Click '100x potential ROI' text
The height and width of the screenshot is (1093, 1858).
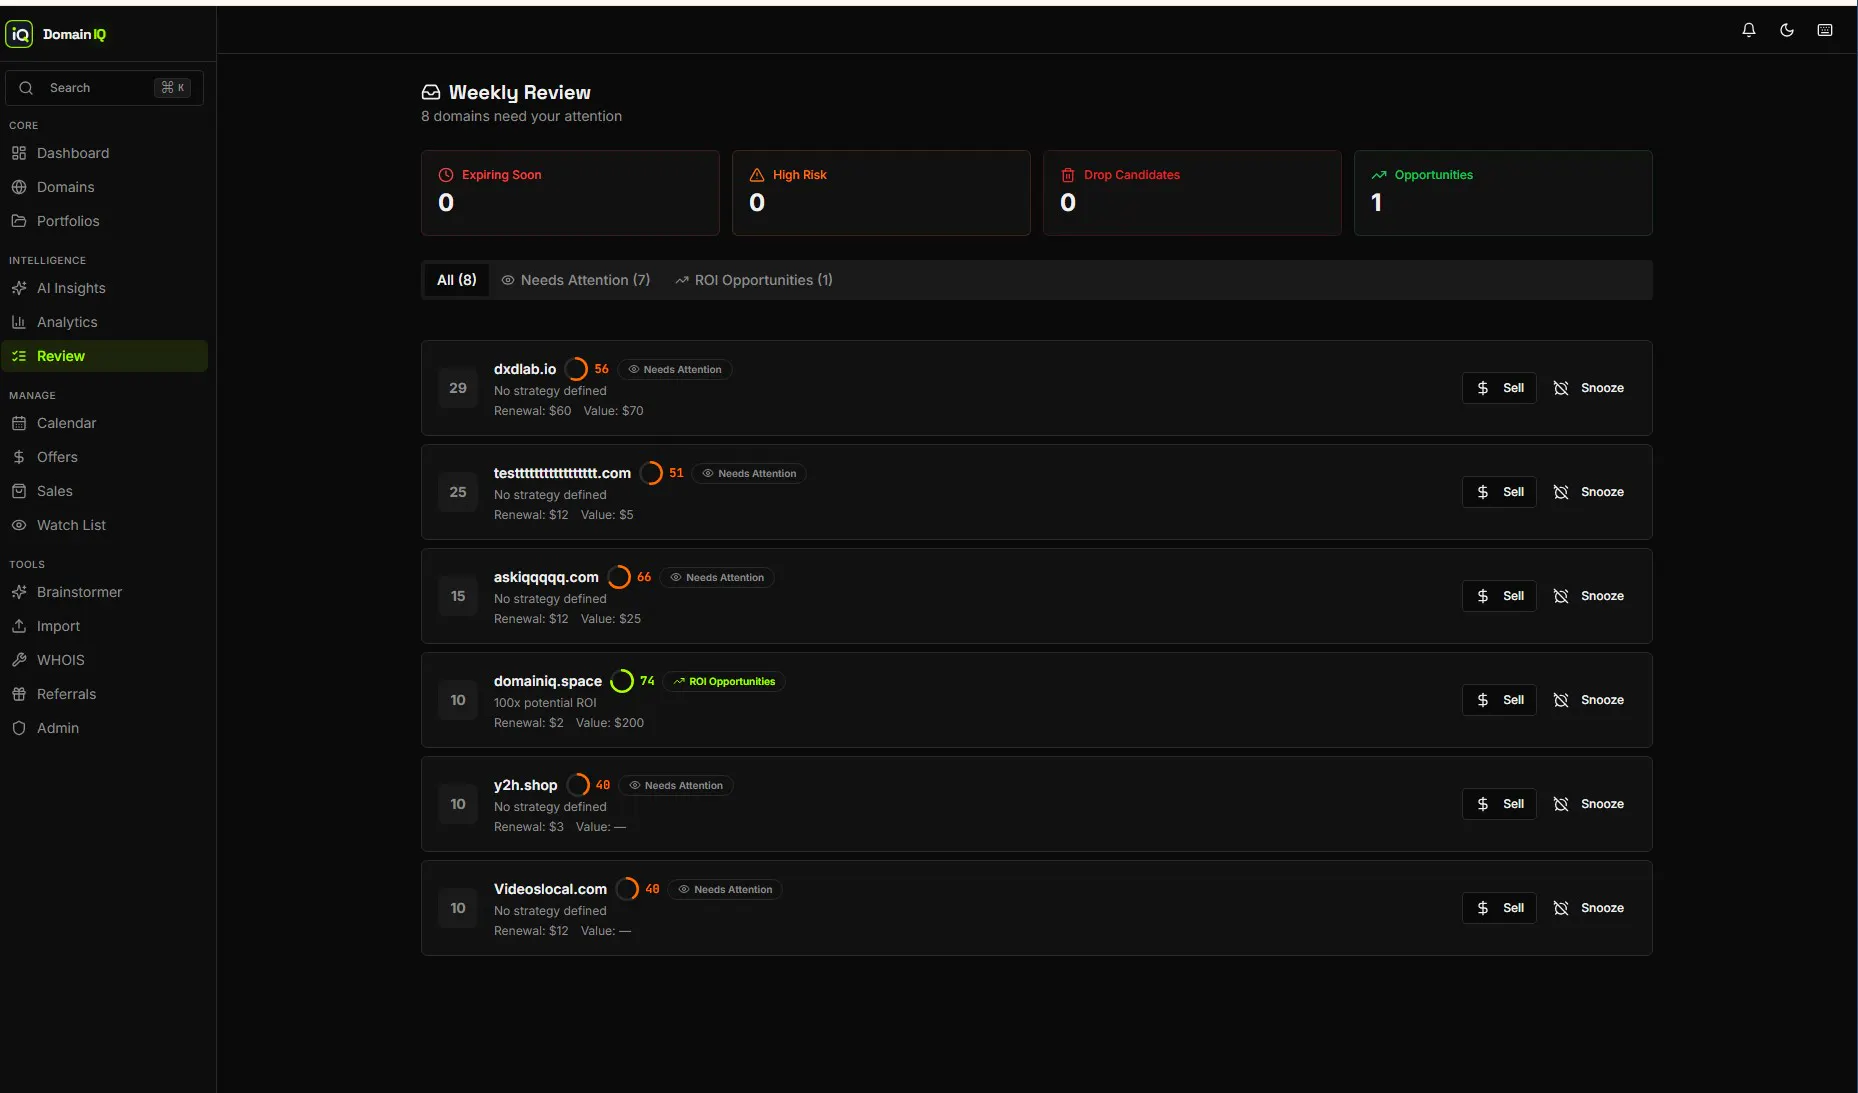pos(545,703)
